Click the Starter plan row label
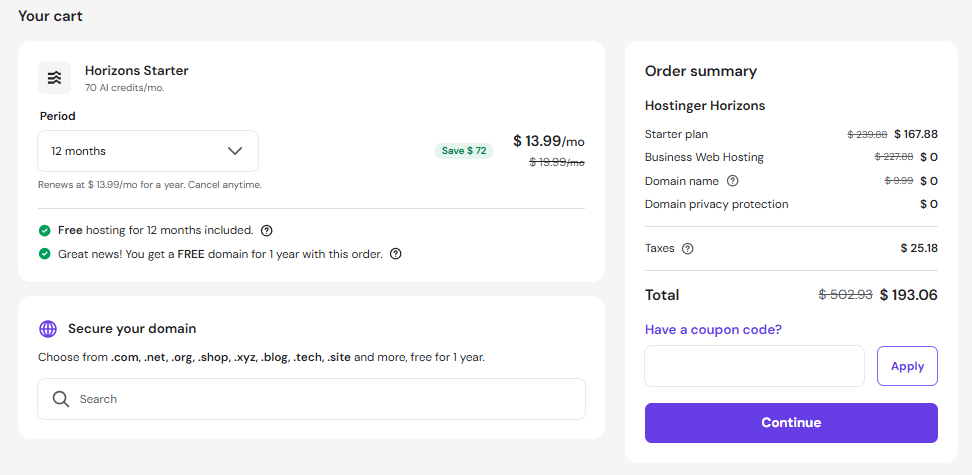Viewport: 972px width, 475px height. pyautogui.click(x=676, y=134)
